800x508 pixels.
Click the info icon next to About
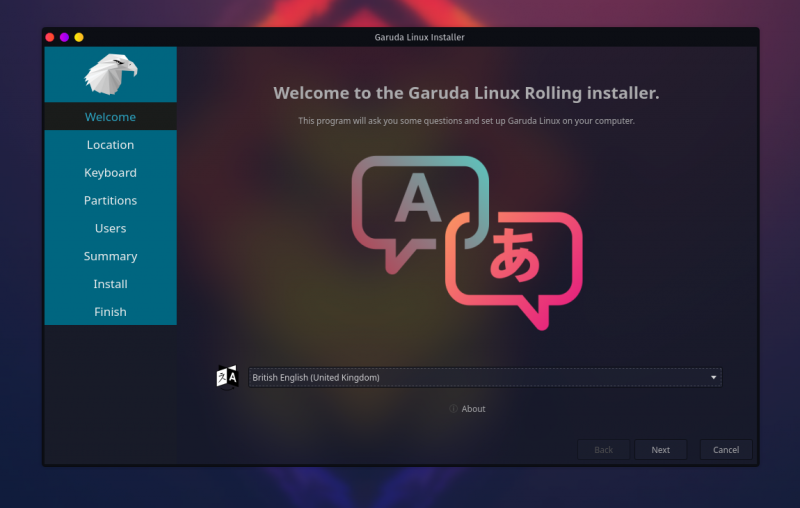point(453,409)
